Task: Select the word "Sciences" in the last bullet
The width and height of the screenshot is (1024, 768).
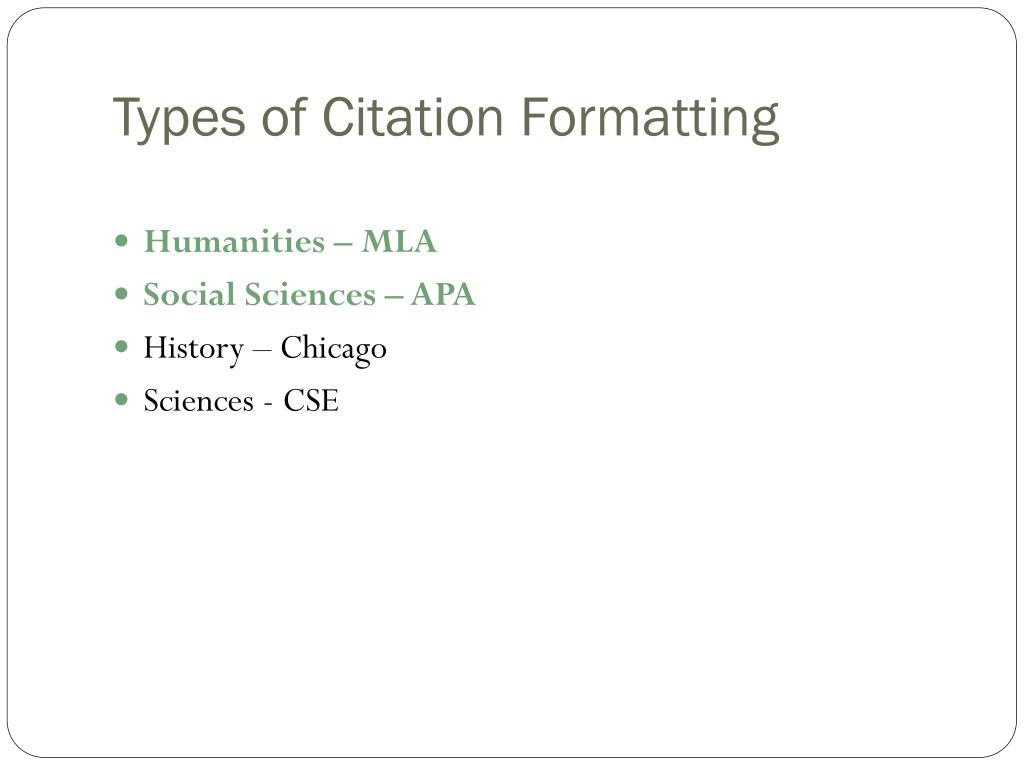Action: coord(199,400)
